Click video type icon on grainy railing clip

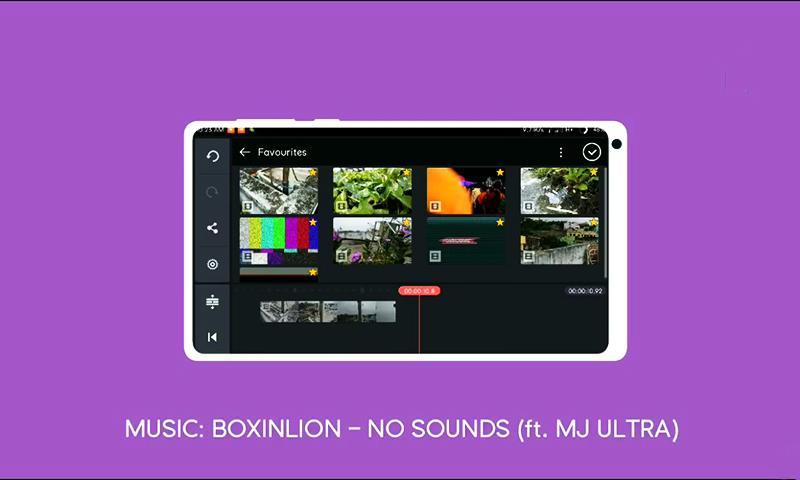pos(247,206)
